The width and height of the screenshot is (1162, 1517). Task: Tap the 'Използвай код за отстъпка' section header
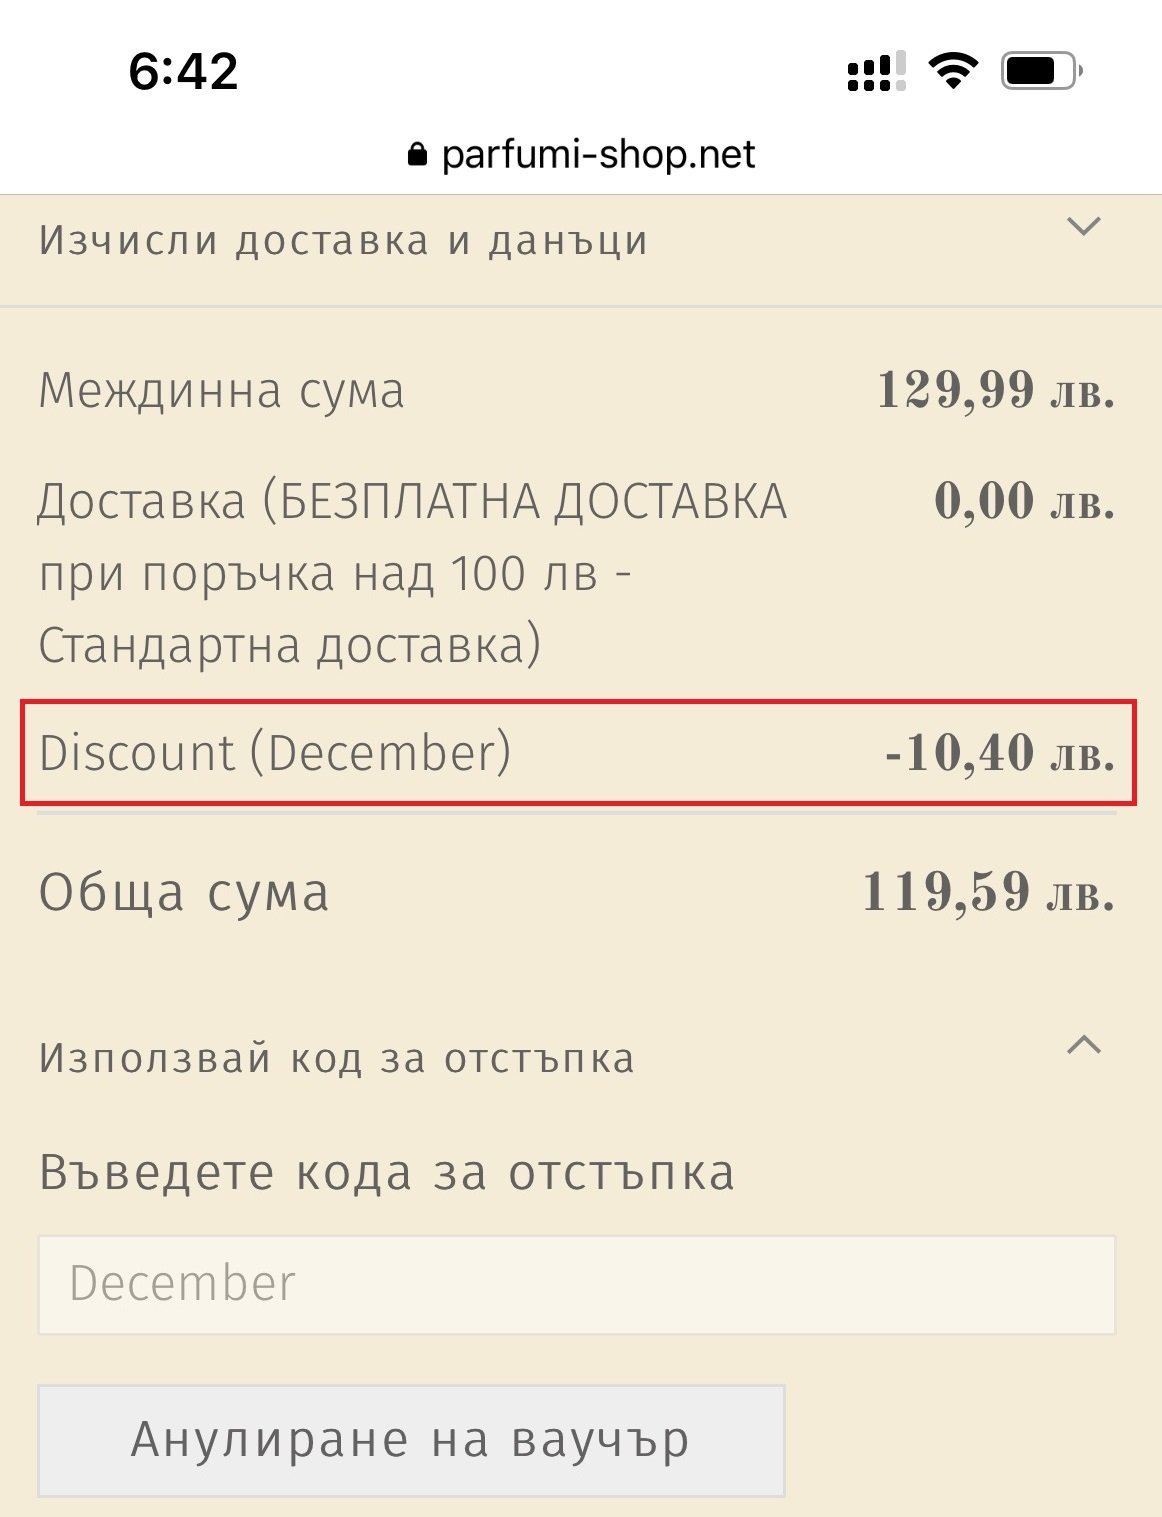point(336,1058)
